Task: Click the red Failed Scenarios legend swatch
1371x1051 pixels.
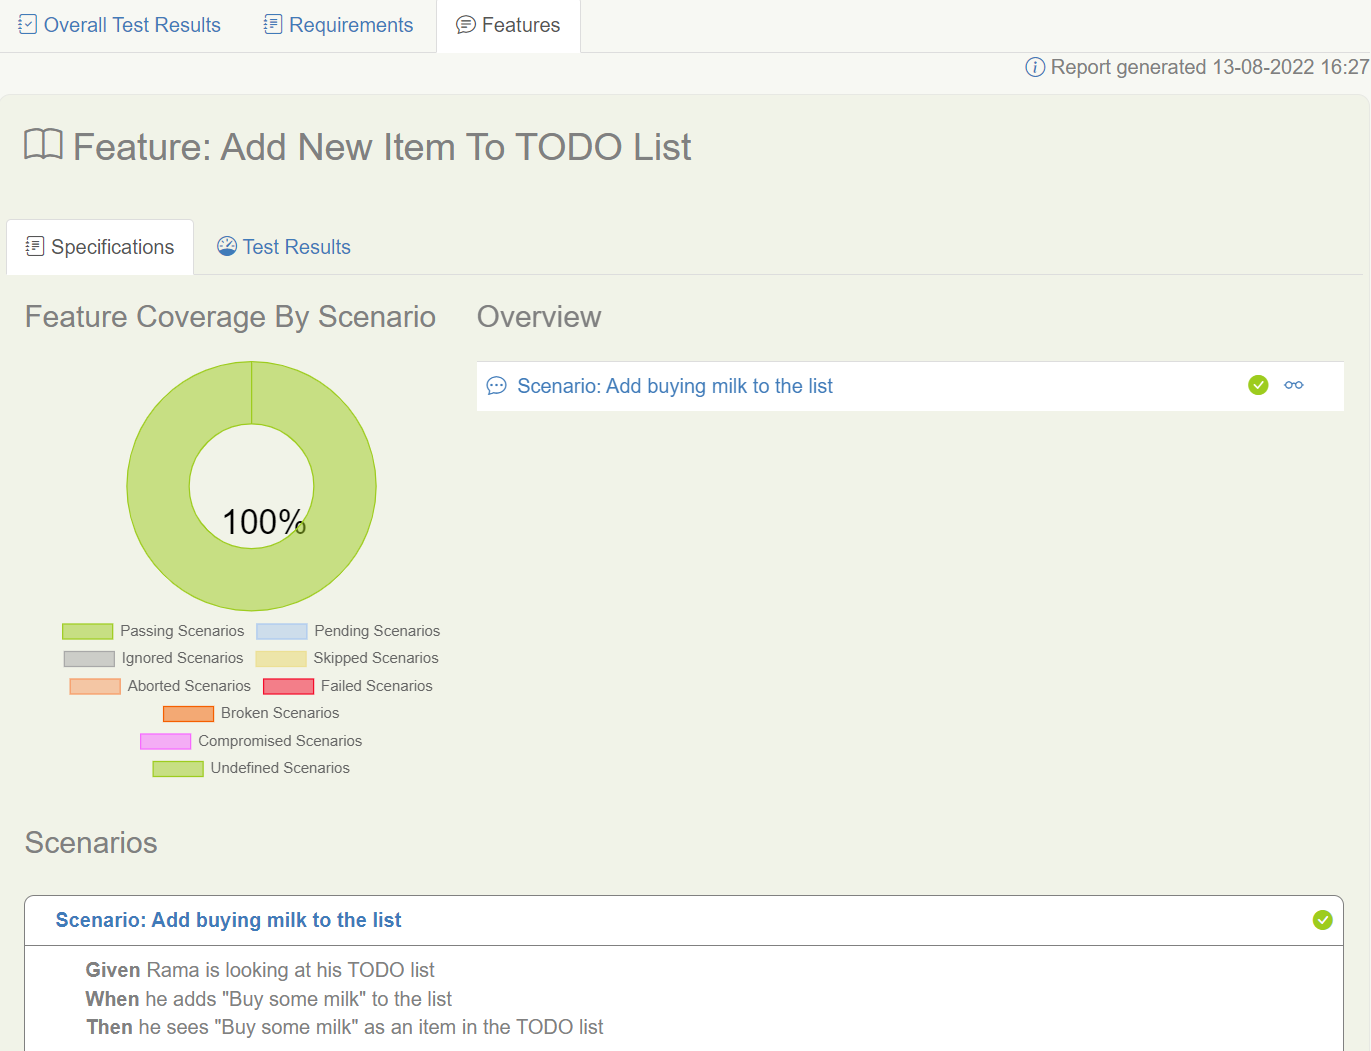Action: [288, 685]
